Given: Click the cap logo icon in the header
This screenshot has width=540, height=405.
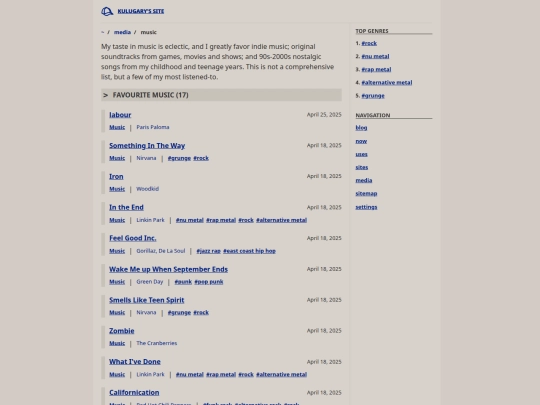Looking at the screenshot, I should click(x=107, y=11).
